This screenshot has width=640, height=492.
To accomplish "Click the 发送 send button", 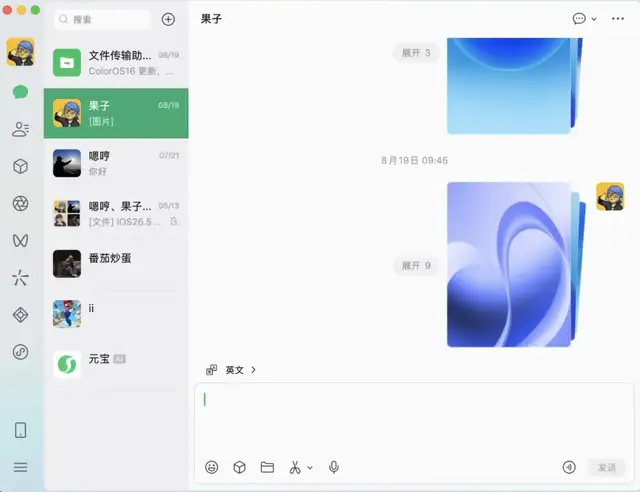I will (607, 467).
